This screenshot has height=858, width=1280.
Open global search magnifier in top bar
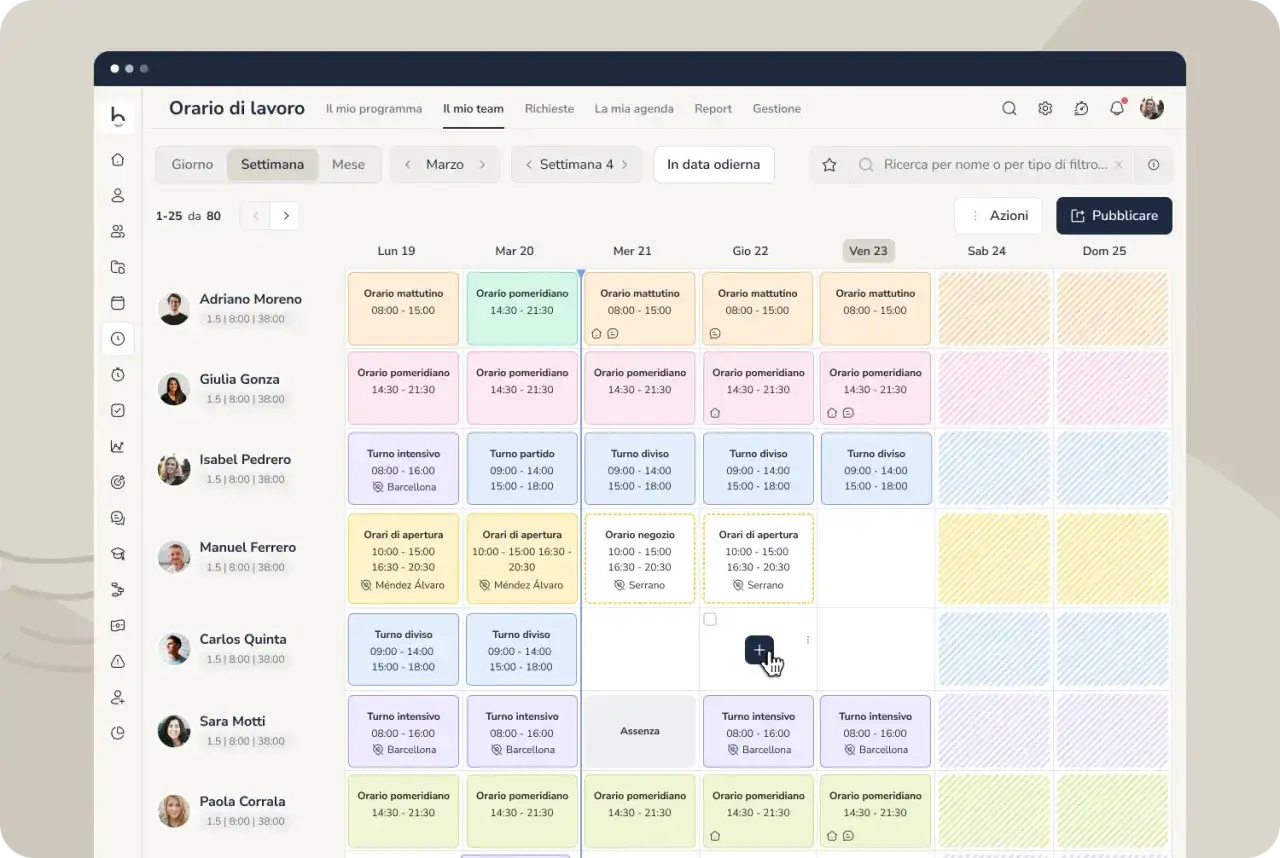pyautogui.click(x=1009, y=109)
